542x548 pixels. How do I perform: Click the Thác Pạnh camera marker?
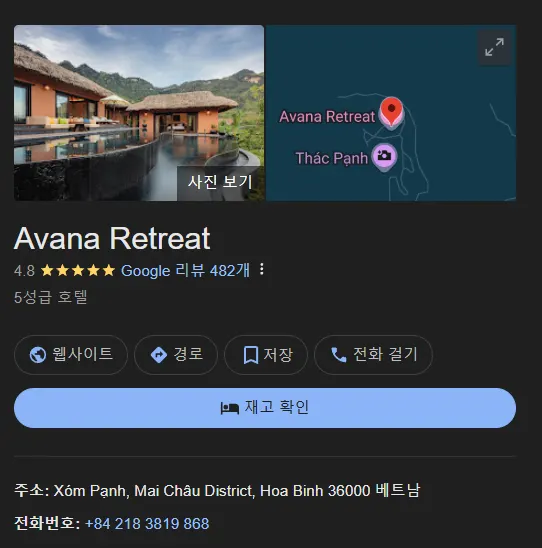click(x=384, y=157)
